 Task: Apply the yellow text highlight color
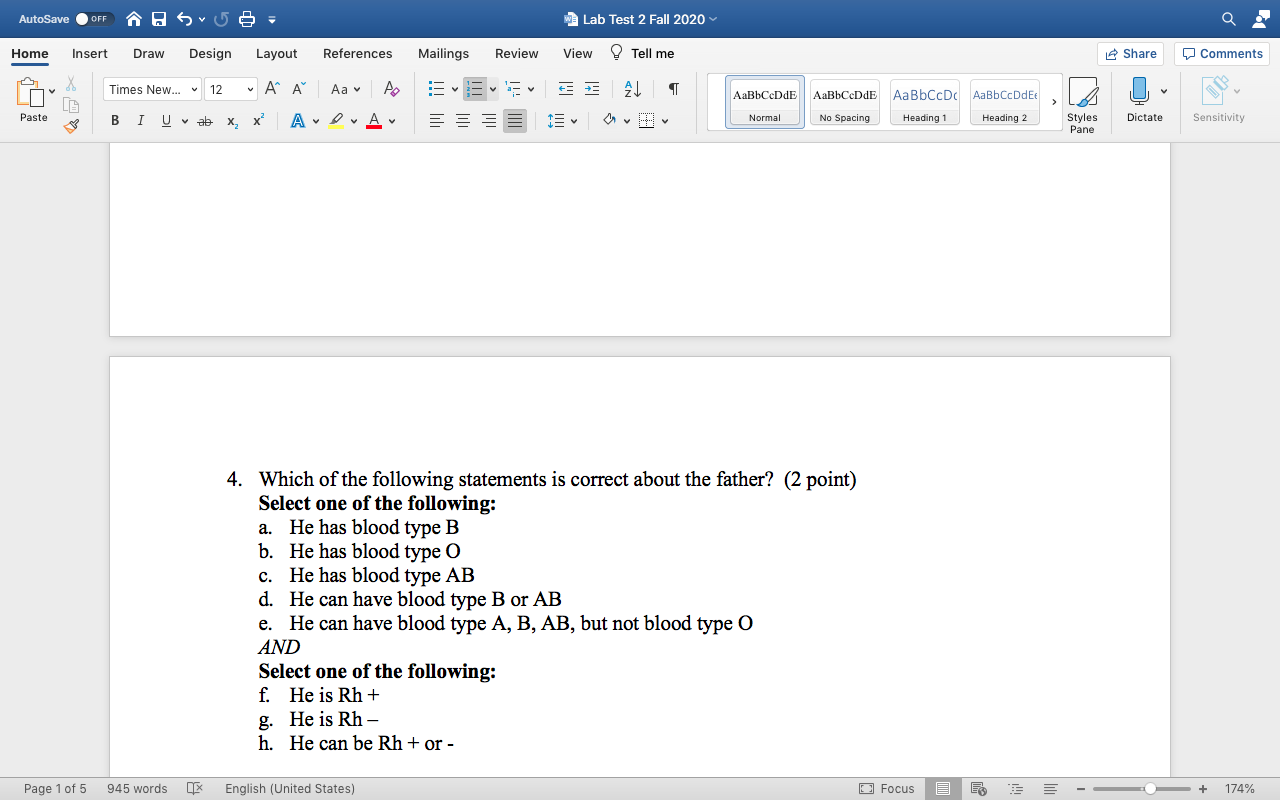coord(336,121)
